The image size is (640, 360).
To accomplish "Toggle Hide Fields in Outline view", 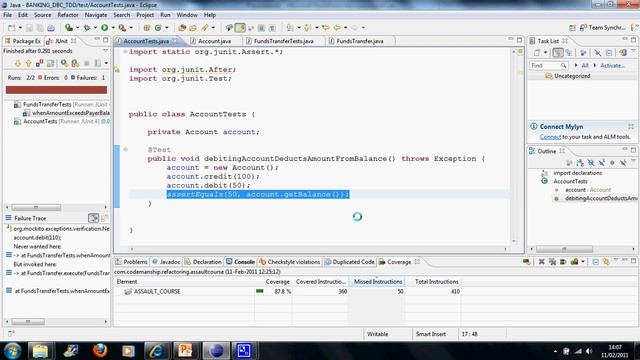I will pyautogui.click(x=591, y=162).
